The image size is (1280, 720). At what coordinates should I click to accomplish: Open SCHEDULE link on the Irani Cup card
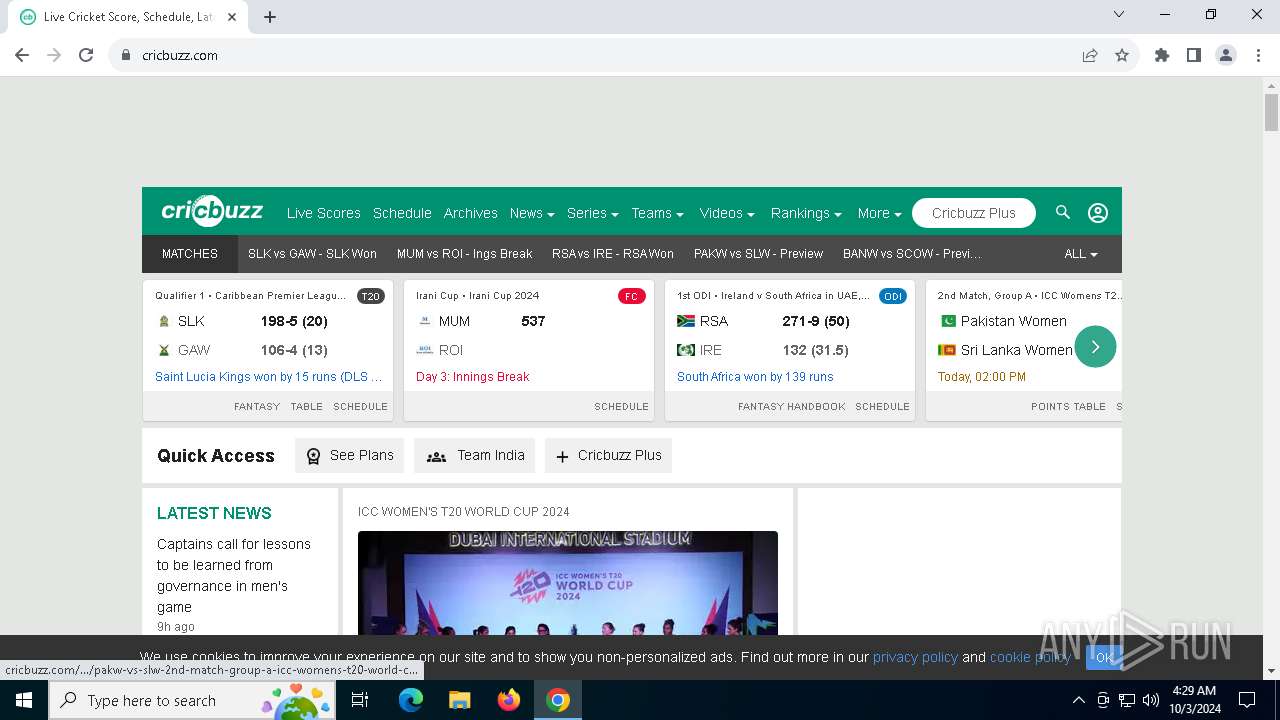tap(621, 406)
